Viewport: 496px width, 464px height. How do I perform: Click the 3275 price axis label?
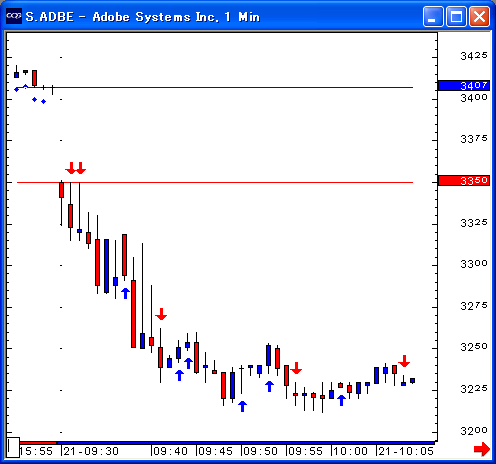click(474, 306)
